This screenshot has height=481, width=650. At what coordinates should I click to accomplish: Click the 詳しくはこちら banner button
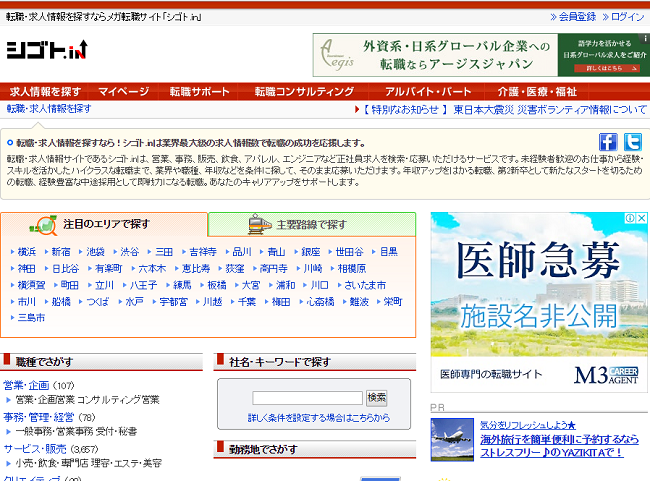(607, 68)
